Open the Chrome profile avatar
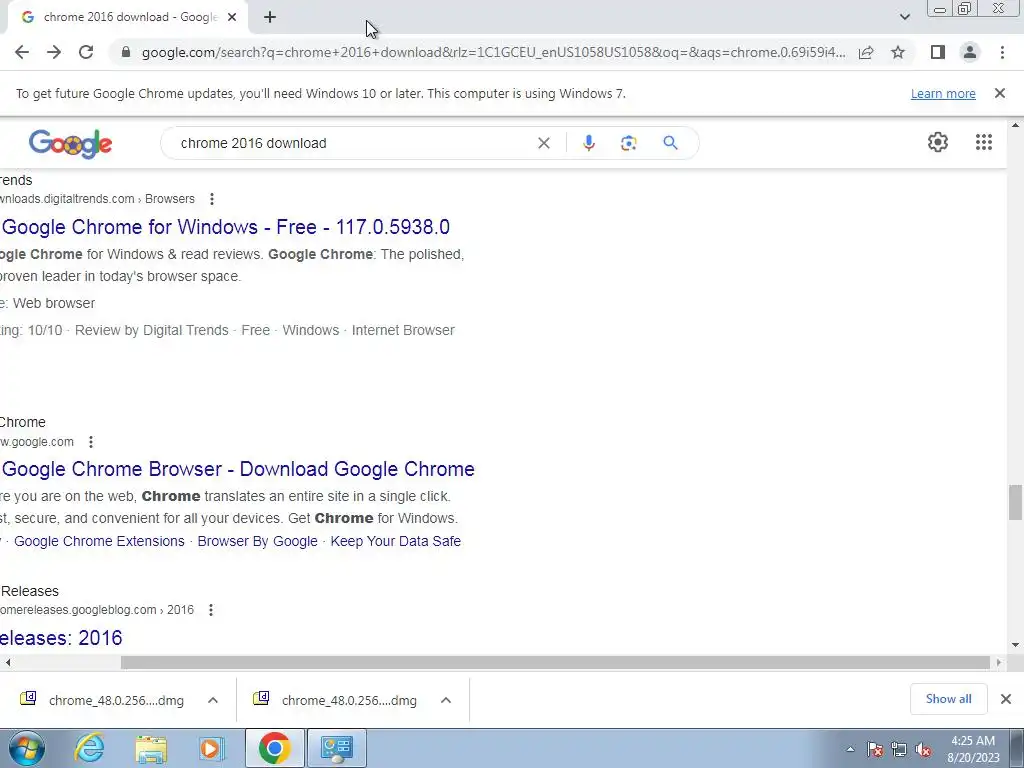Screen dimensions: 1024x768 [x=970, y=52]
